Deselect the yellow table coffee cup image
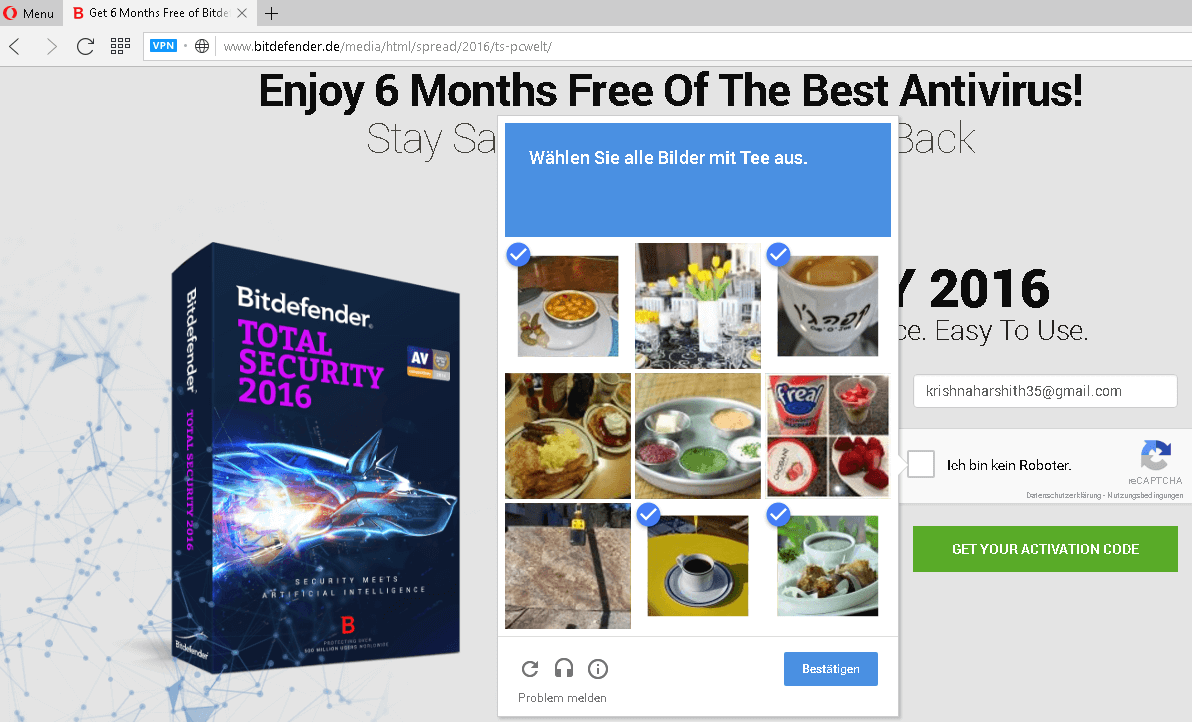This screenshot has height=722, width=1192. (697, 565)
